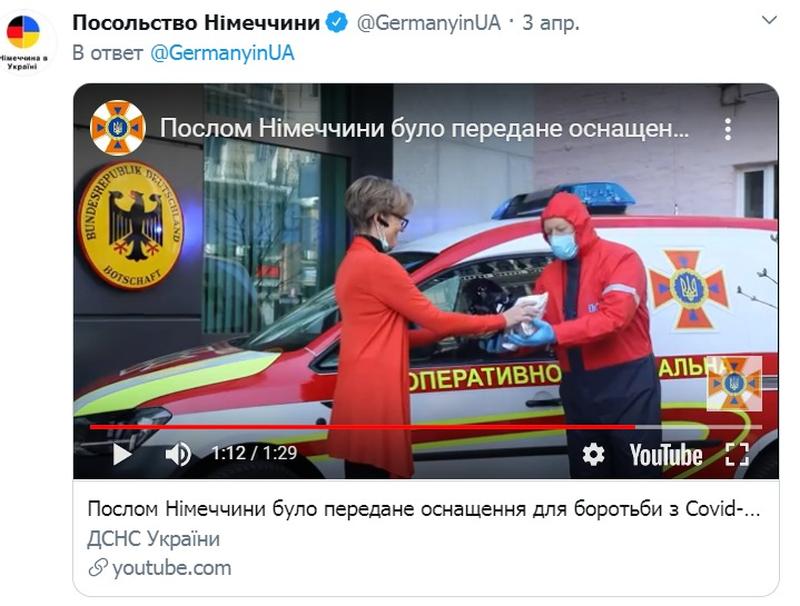Open the Посольство Німеччини profile avatar

click(x=23, y=42)
